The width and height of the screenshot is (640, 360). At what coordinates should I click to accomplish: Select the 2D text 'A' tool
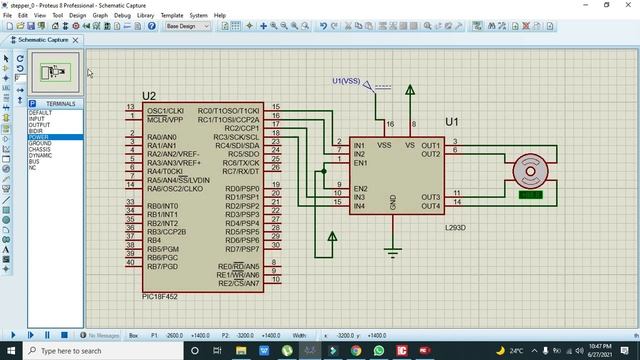(x=6, y=249)
